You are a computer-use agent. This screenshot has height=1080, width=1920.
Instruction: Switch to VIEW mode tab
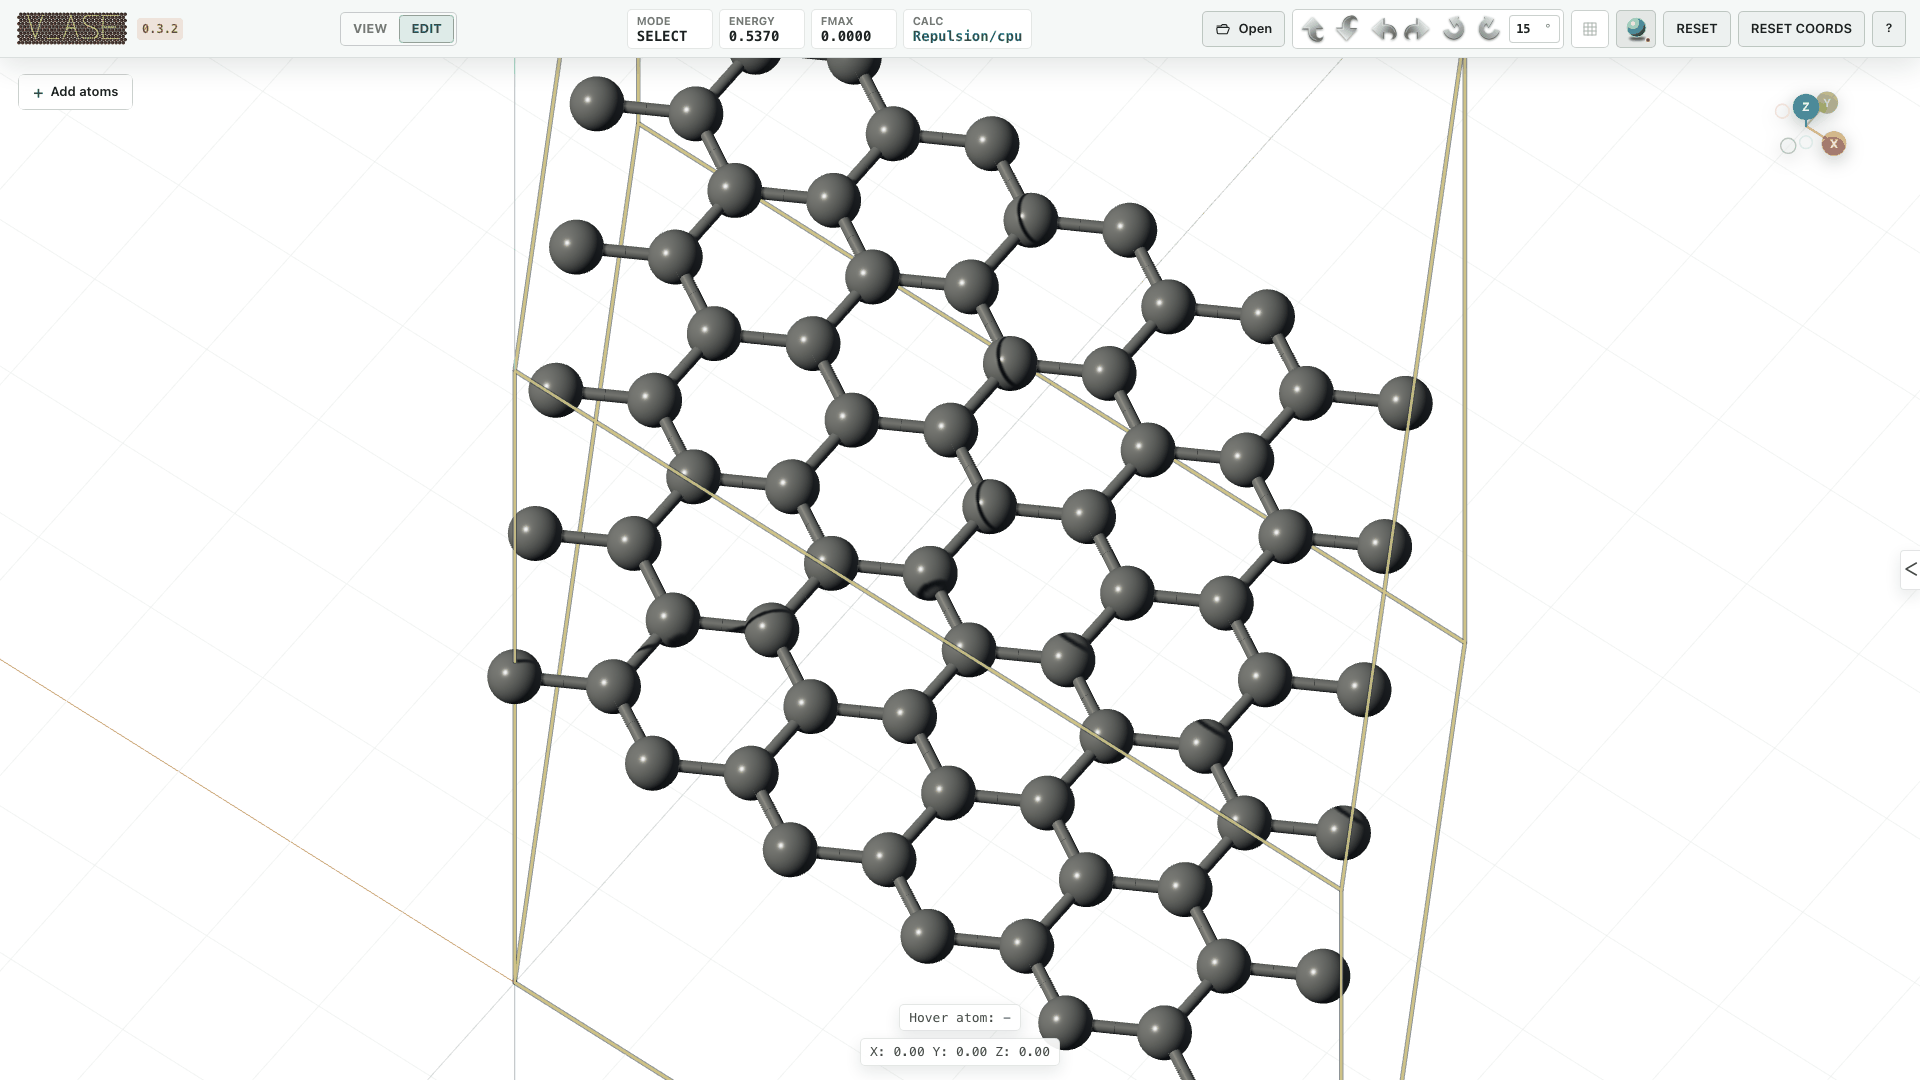(x=370, y=29)
